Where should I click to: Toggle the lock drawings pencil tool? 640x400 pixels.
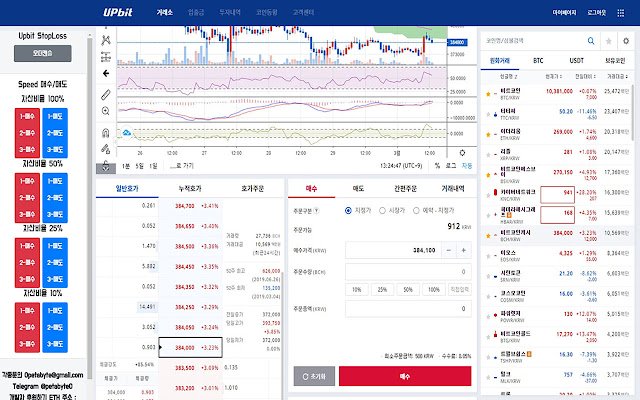click(106, 149)
